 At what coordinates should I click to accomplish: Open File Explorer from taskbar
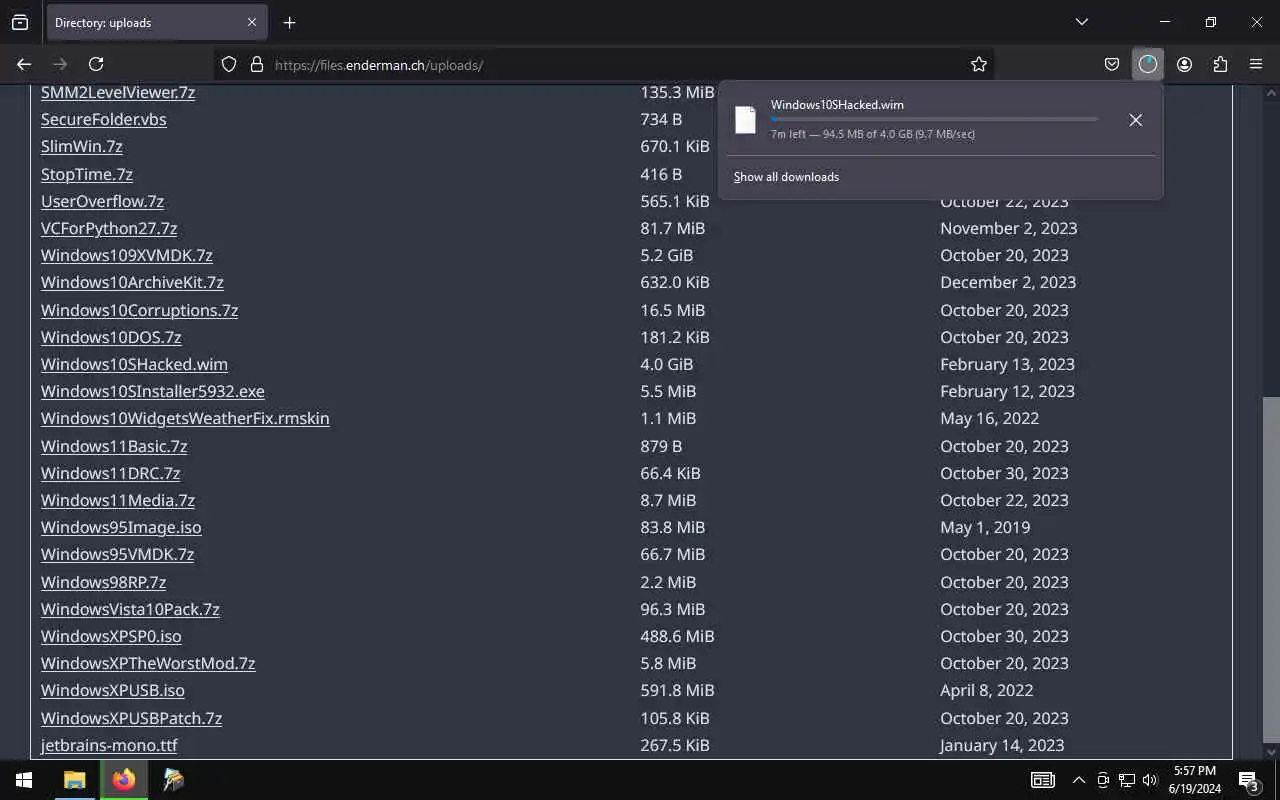click(x=74, y=780)
